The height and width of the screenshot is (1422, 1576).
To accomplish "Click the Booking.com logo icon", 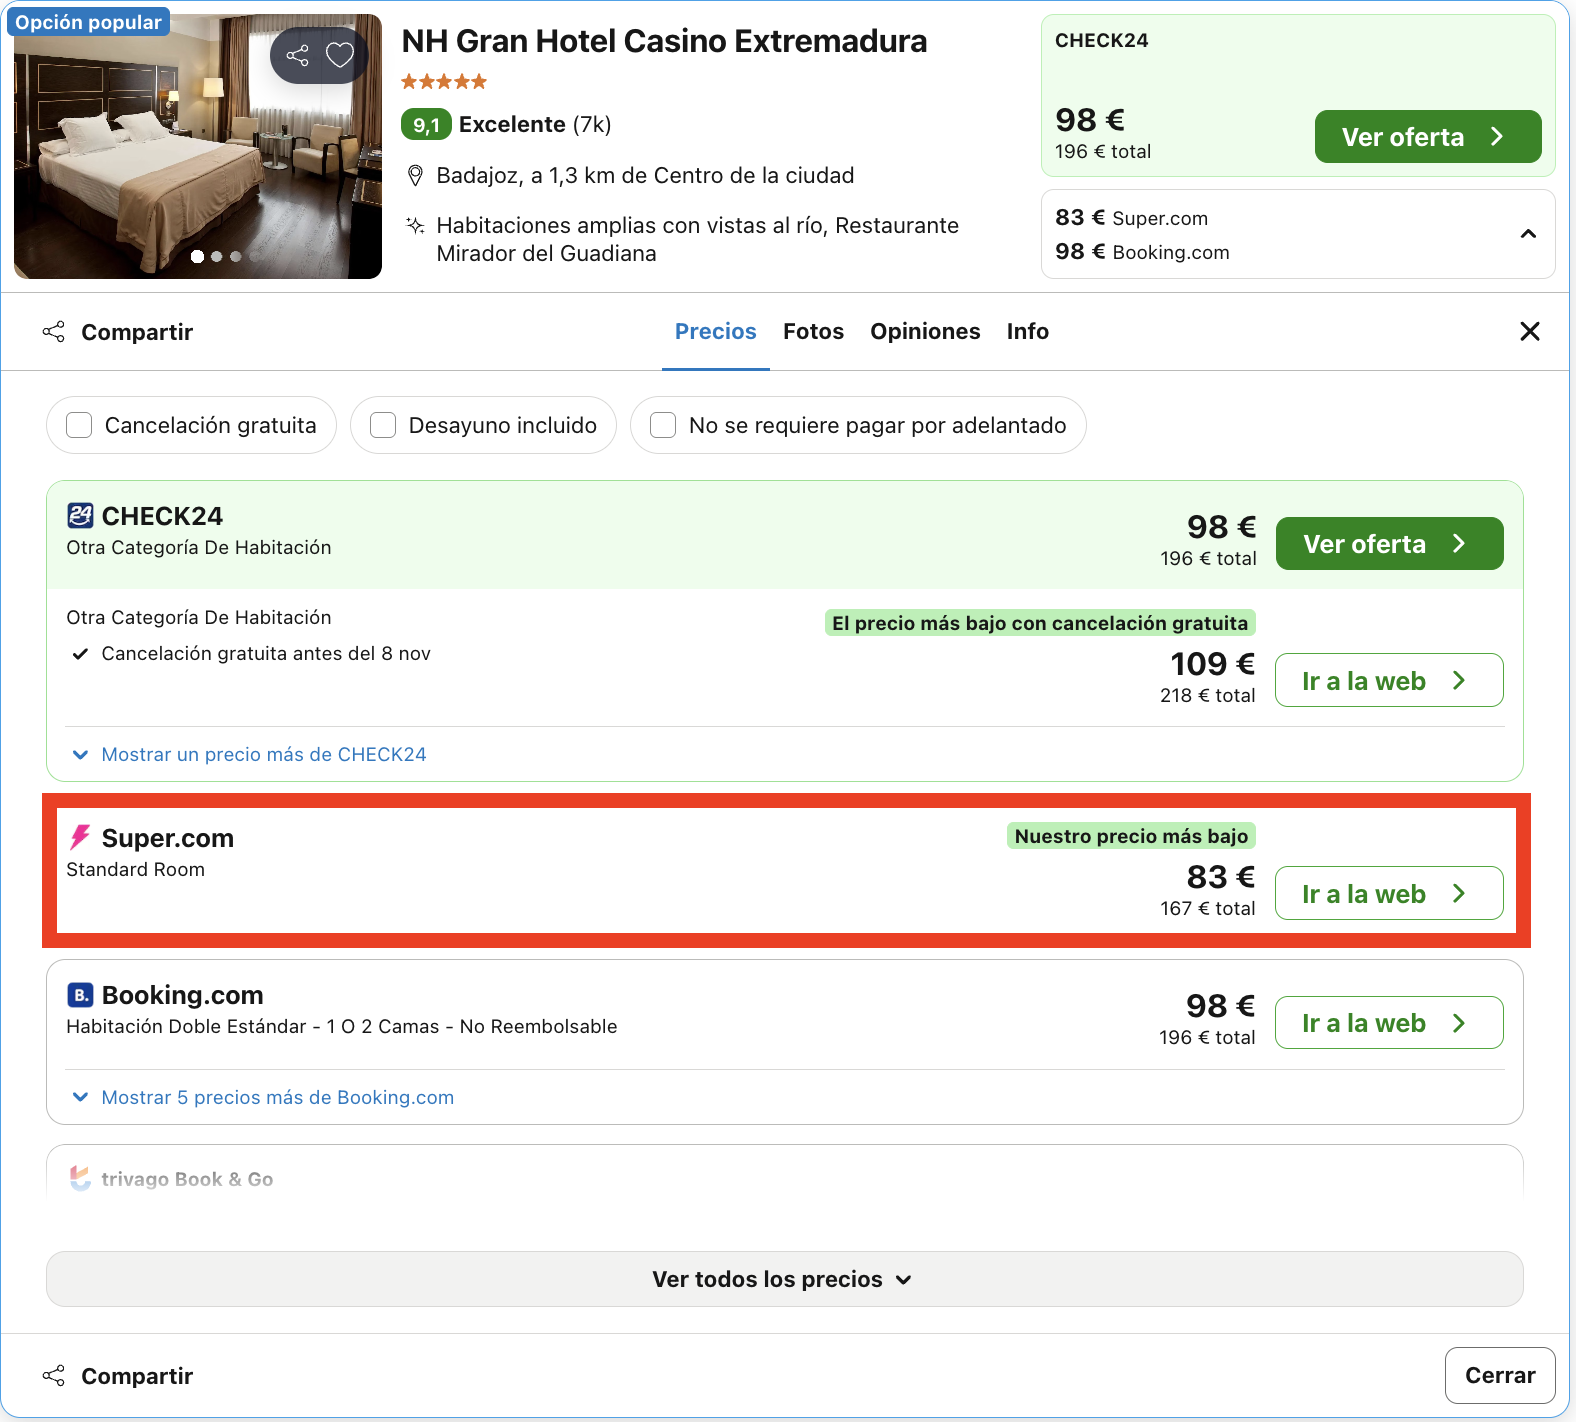I will [80, 995].
